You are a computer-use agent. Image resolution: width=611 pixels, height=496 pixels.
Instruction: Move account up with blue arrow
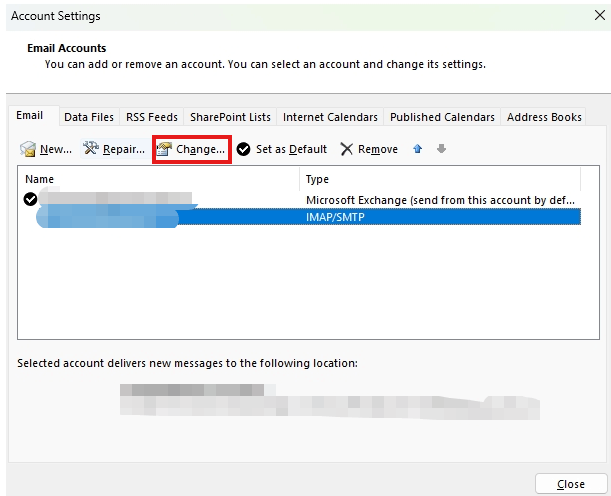click(417, 149)
